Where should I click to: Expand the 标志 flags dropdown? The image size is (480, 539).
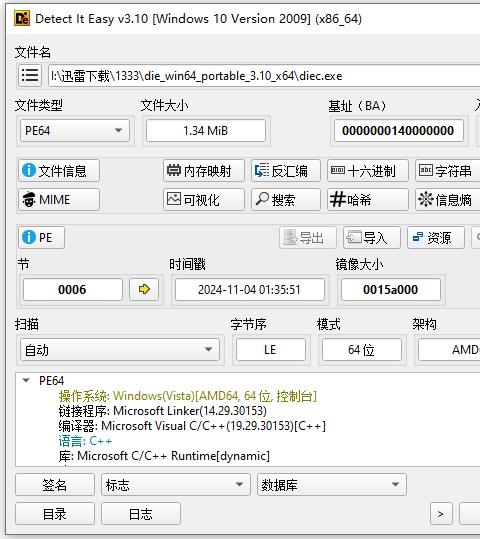[x=176, y=484]
